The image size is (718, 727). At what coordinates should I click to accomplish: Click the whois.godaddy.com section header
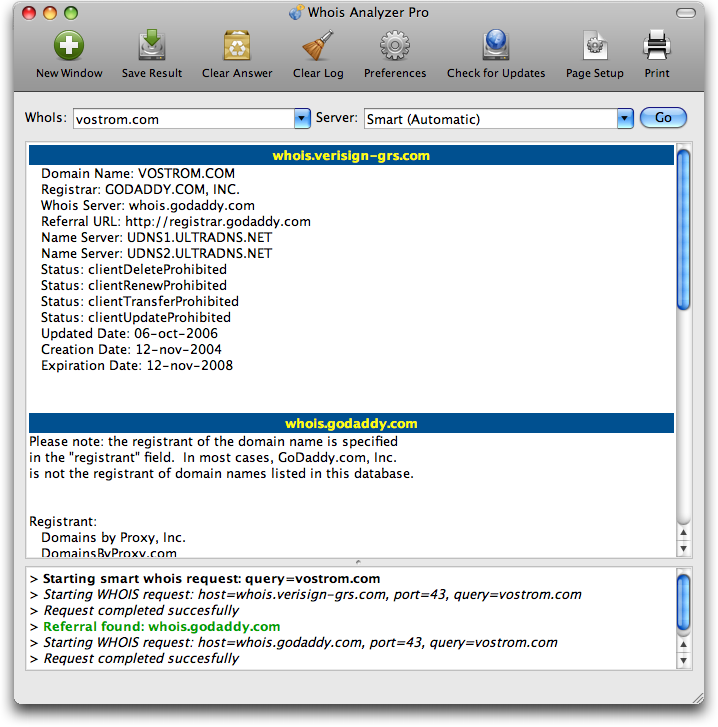pyautogui.click(x=351, y=423)
